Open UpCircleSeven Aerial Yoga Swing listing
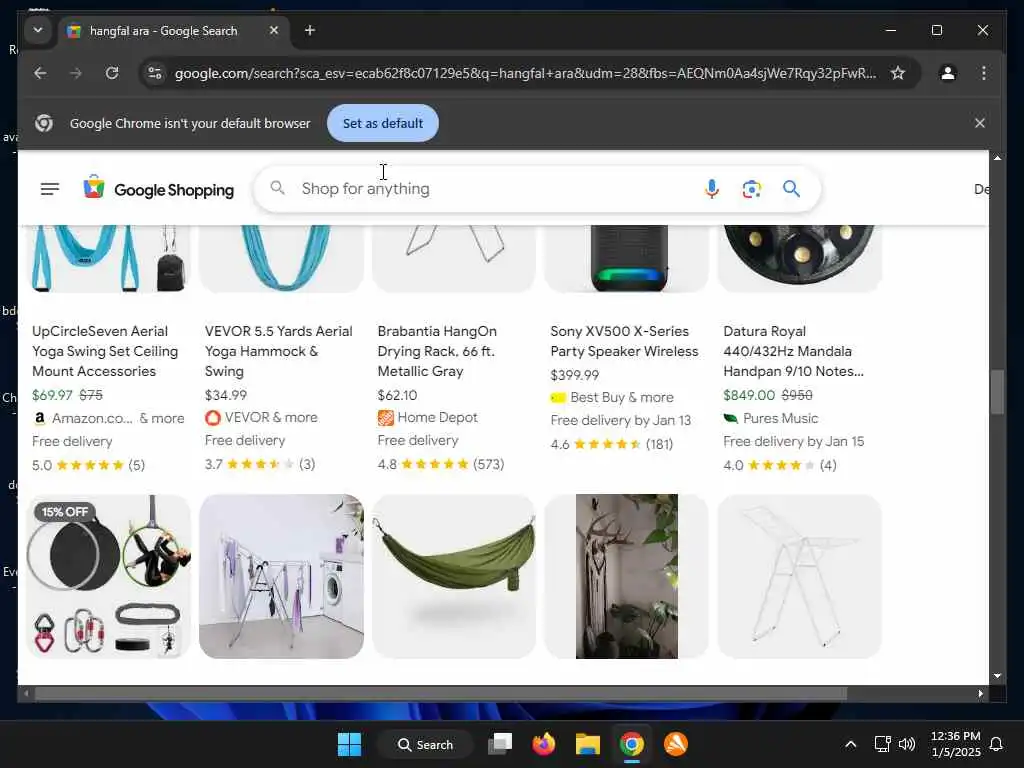 click(105, 351)
